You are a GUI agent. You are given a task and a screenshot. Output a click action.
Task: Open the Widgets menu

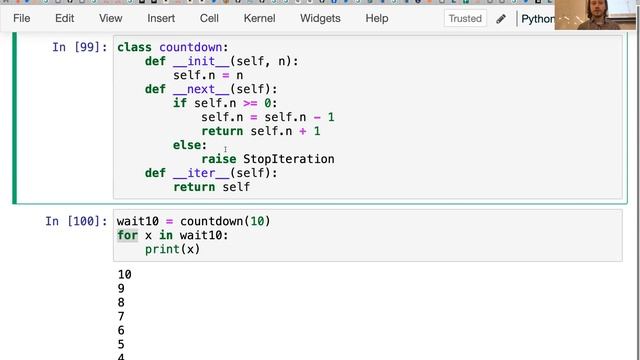pos(320,18)
